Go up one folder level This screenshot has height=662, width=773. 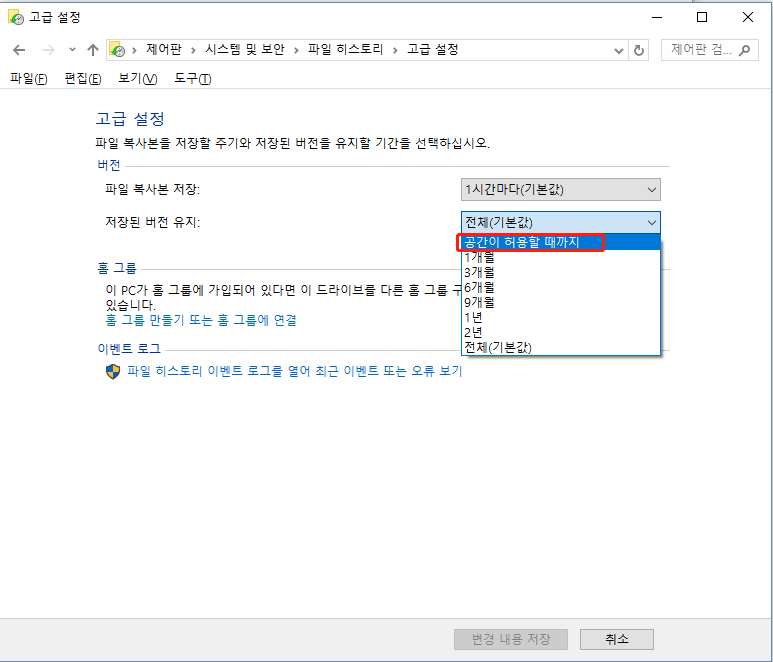(x=93, y=49)
